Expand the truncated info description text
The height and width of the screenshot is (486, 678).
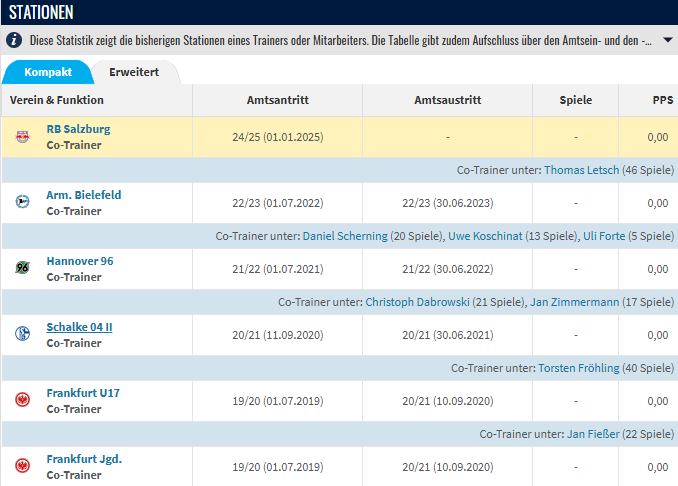pos(662,41)
